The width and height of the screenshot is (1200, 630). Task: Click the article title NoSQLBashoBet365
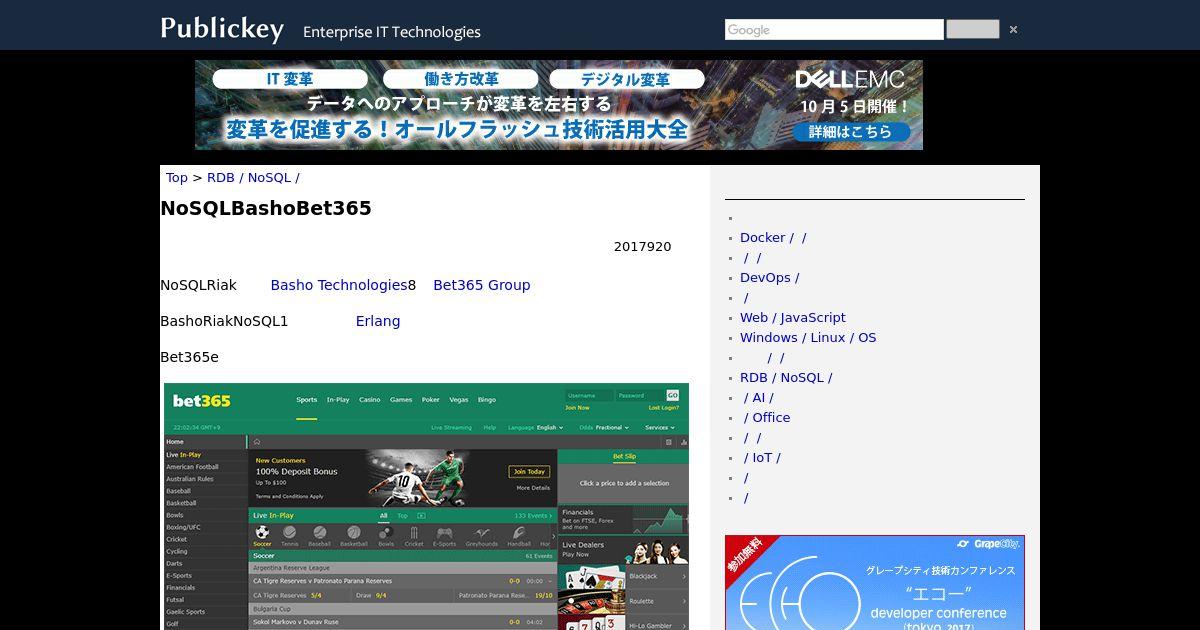[x=266, y=208]
